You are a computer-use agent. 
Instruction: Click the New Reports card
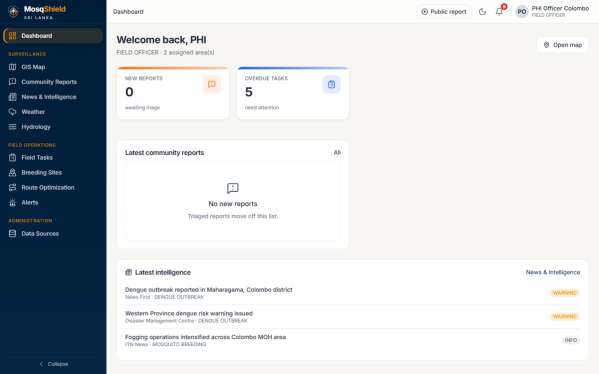[173, 93]
